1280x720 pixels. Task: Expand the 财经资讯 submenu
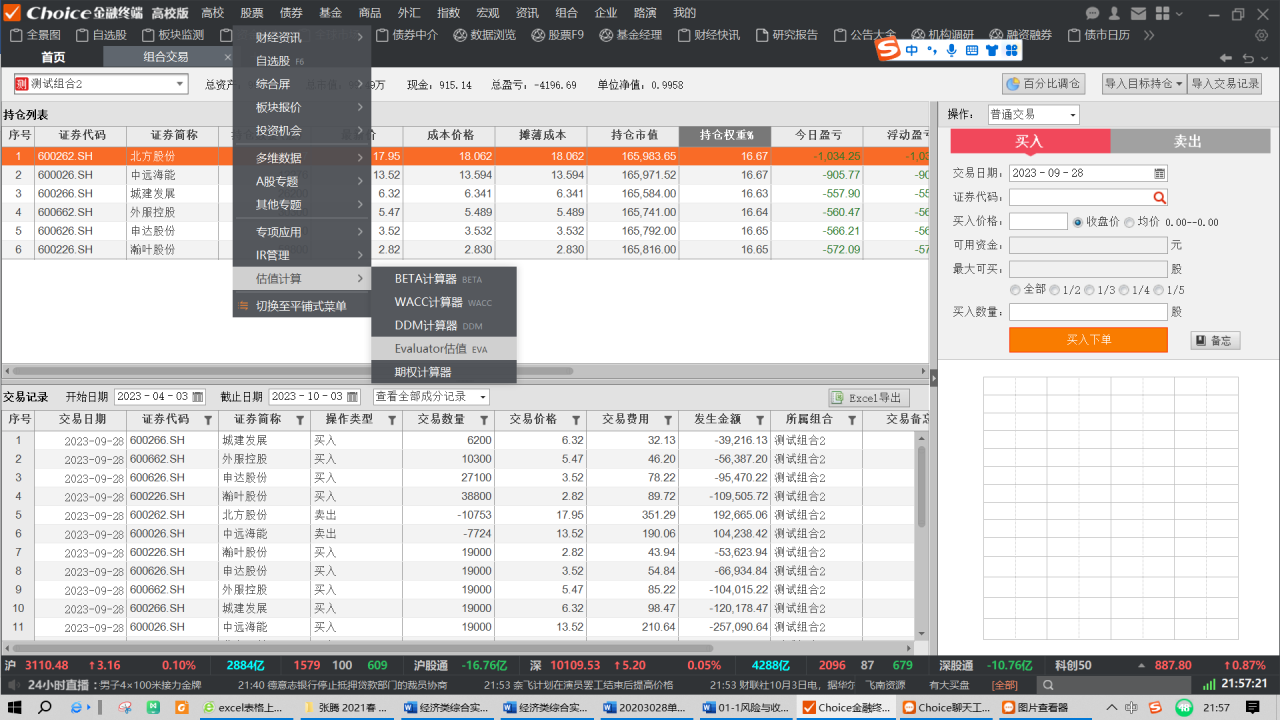(302, 37)
